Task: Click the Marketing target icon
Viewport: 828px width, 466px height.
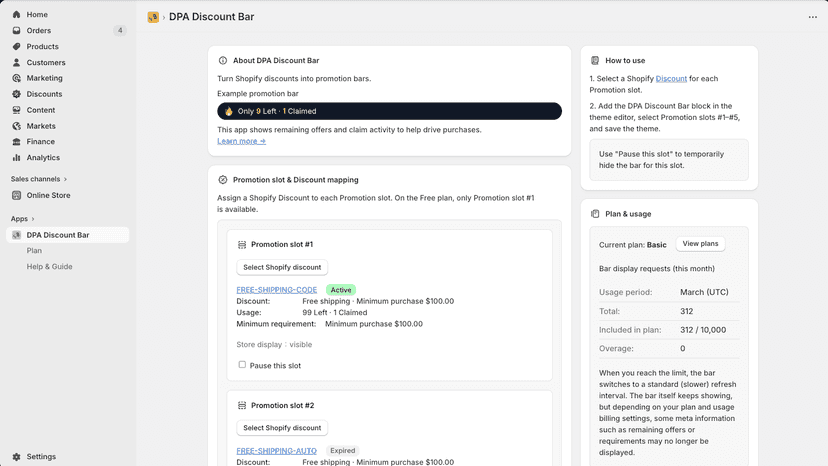Action: pos(16,78)
